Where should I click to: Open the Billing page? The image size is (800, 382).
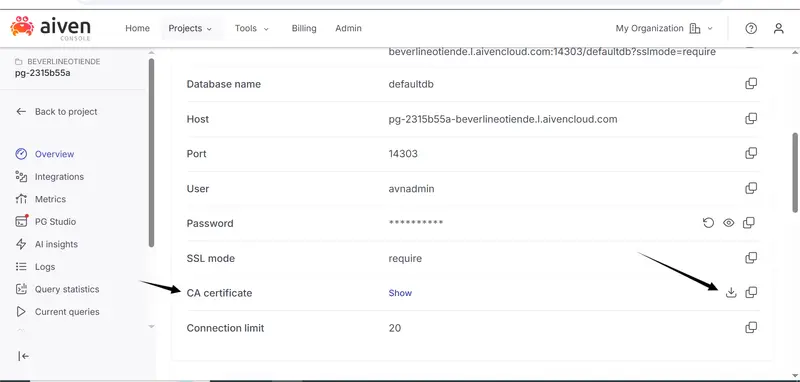pyautogui.click(x=304, y=29)
